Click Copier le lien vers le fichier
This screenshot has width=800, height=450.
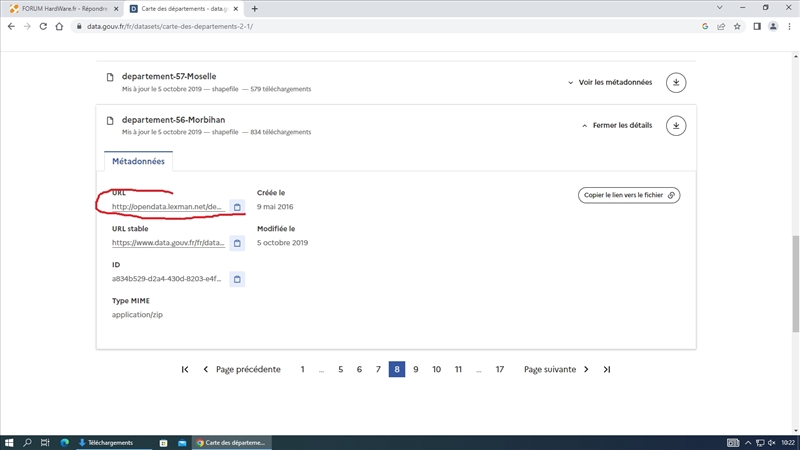pos(628,195)
